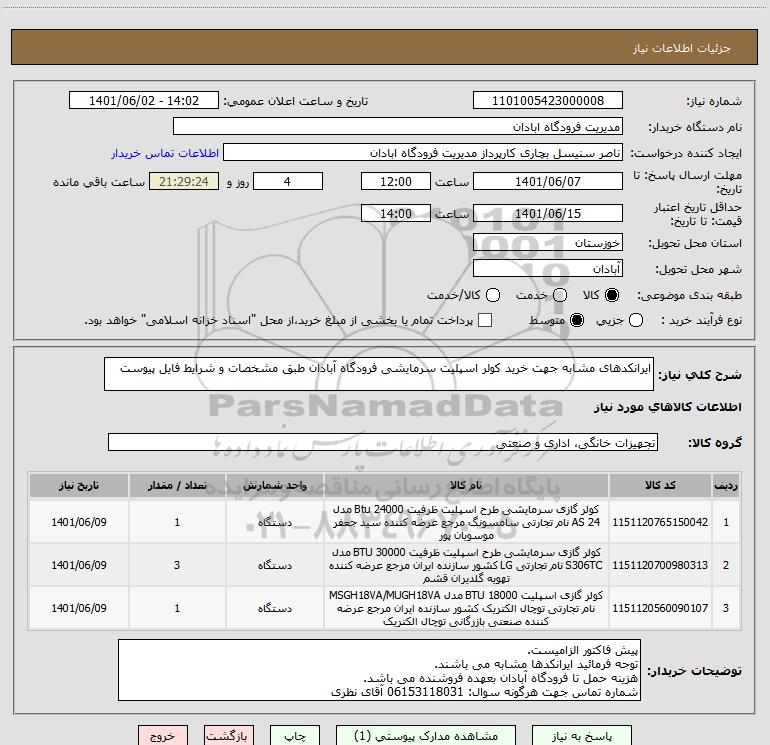Click the ردیف column header
The width and height of the screenshot is (770, 745).
pyautogui.click(x=726, y=485)
